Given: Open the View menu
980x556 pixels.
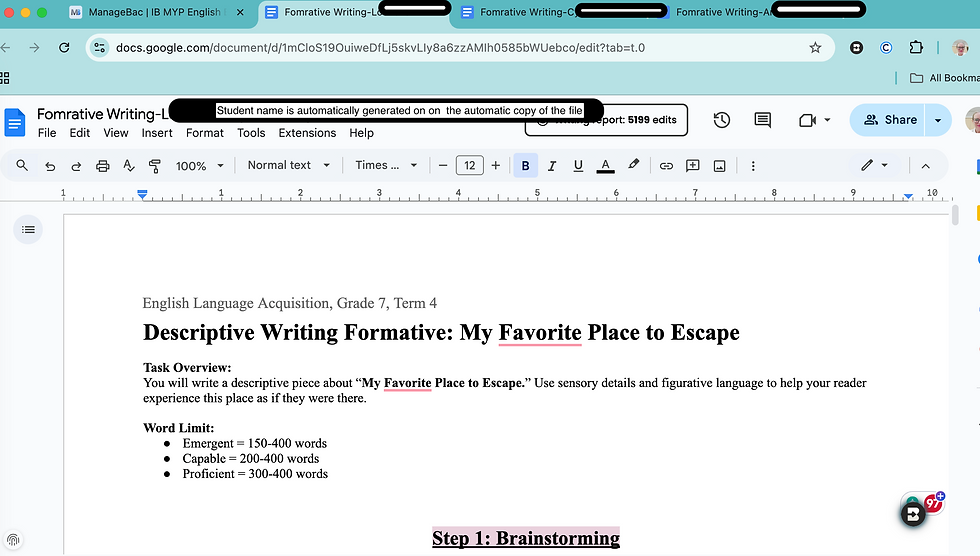Looking at the screenshot, I should [116, 132].
